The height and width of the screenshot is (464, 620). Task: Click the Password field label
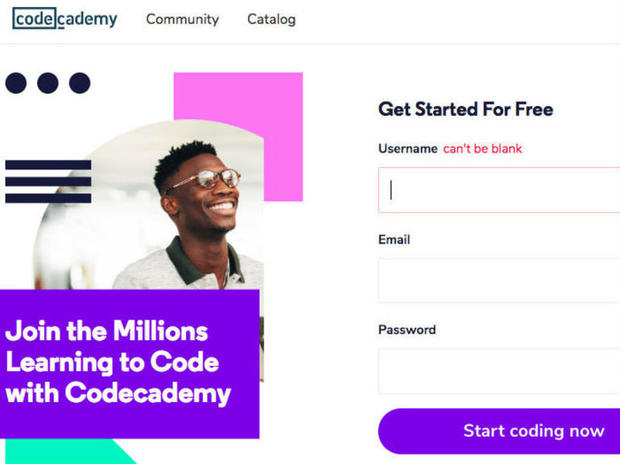407,330
